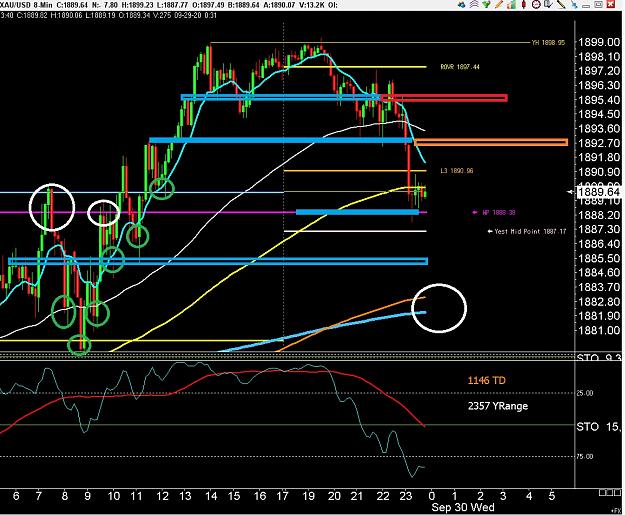Screen dimensions: 625x515
Task: Click the middle small square button at bottom right
Action: [x=608, y=493]
